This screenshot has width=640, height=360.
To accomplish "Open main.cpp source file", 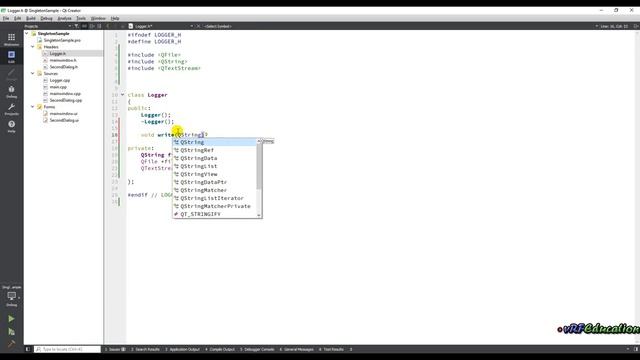I will [x=58, y=87].
